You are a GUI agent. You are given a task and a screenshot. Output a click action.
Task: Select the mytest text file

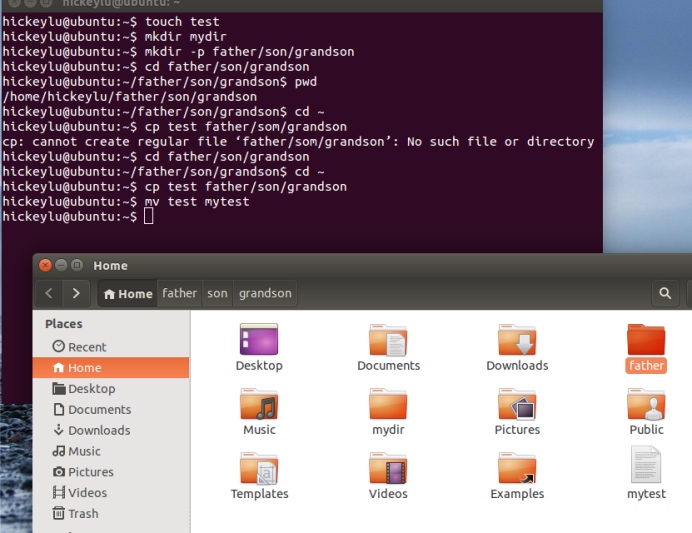[646, 467]
